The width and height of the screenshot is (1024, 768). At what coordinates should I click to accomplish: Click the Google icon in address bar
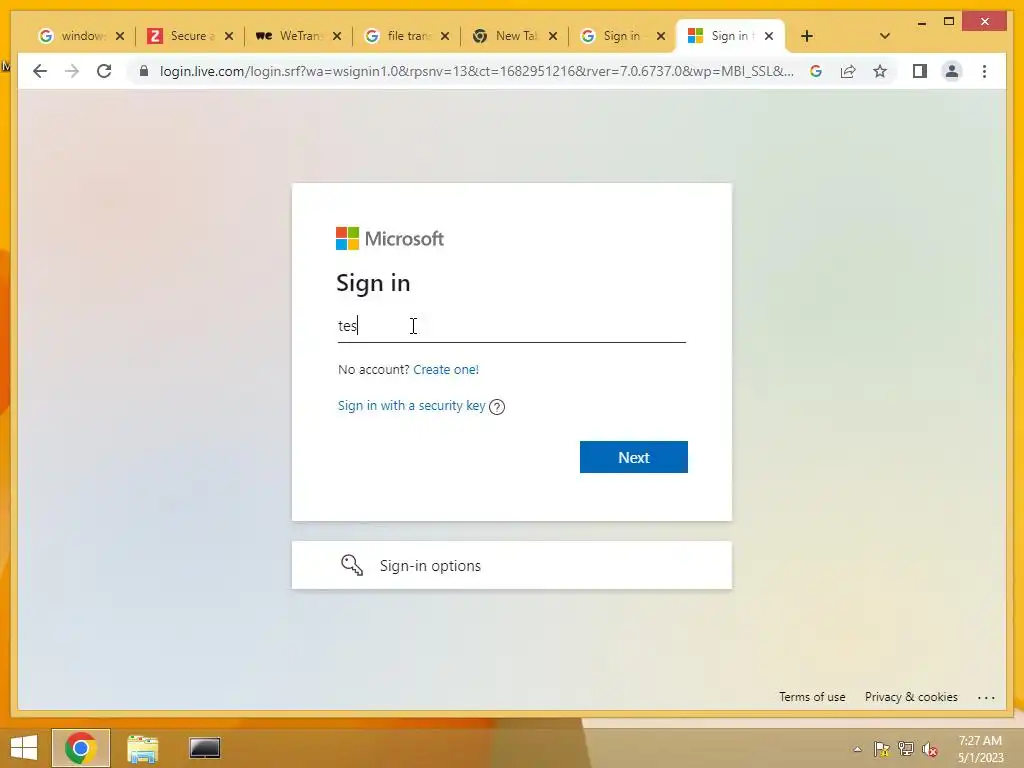tap(816, 71)
